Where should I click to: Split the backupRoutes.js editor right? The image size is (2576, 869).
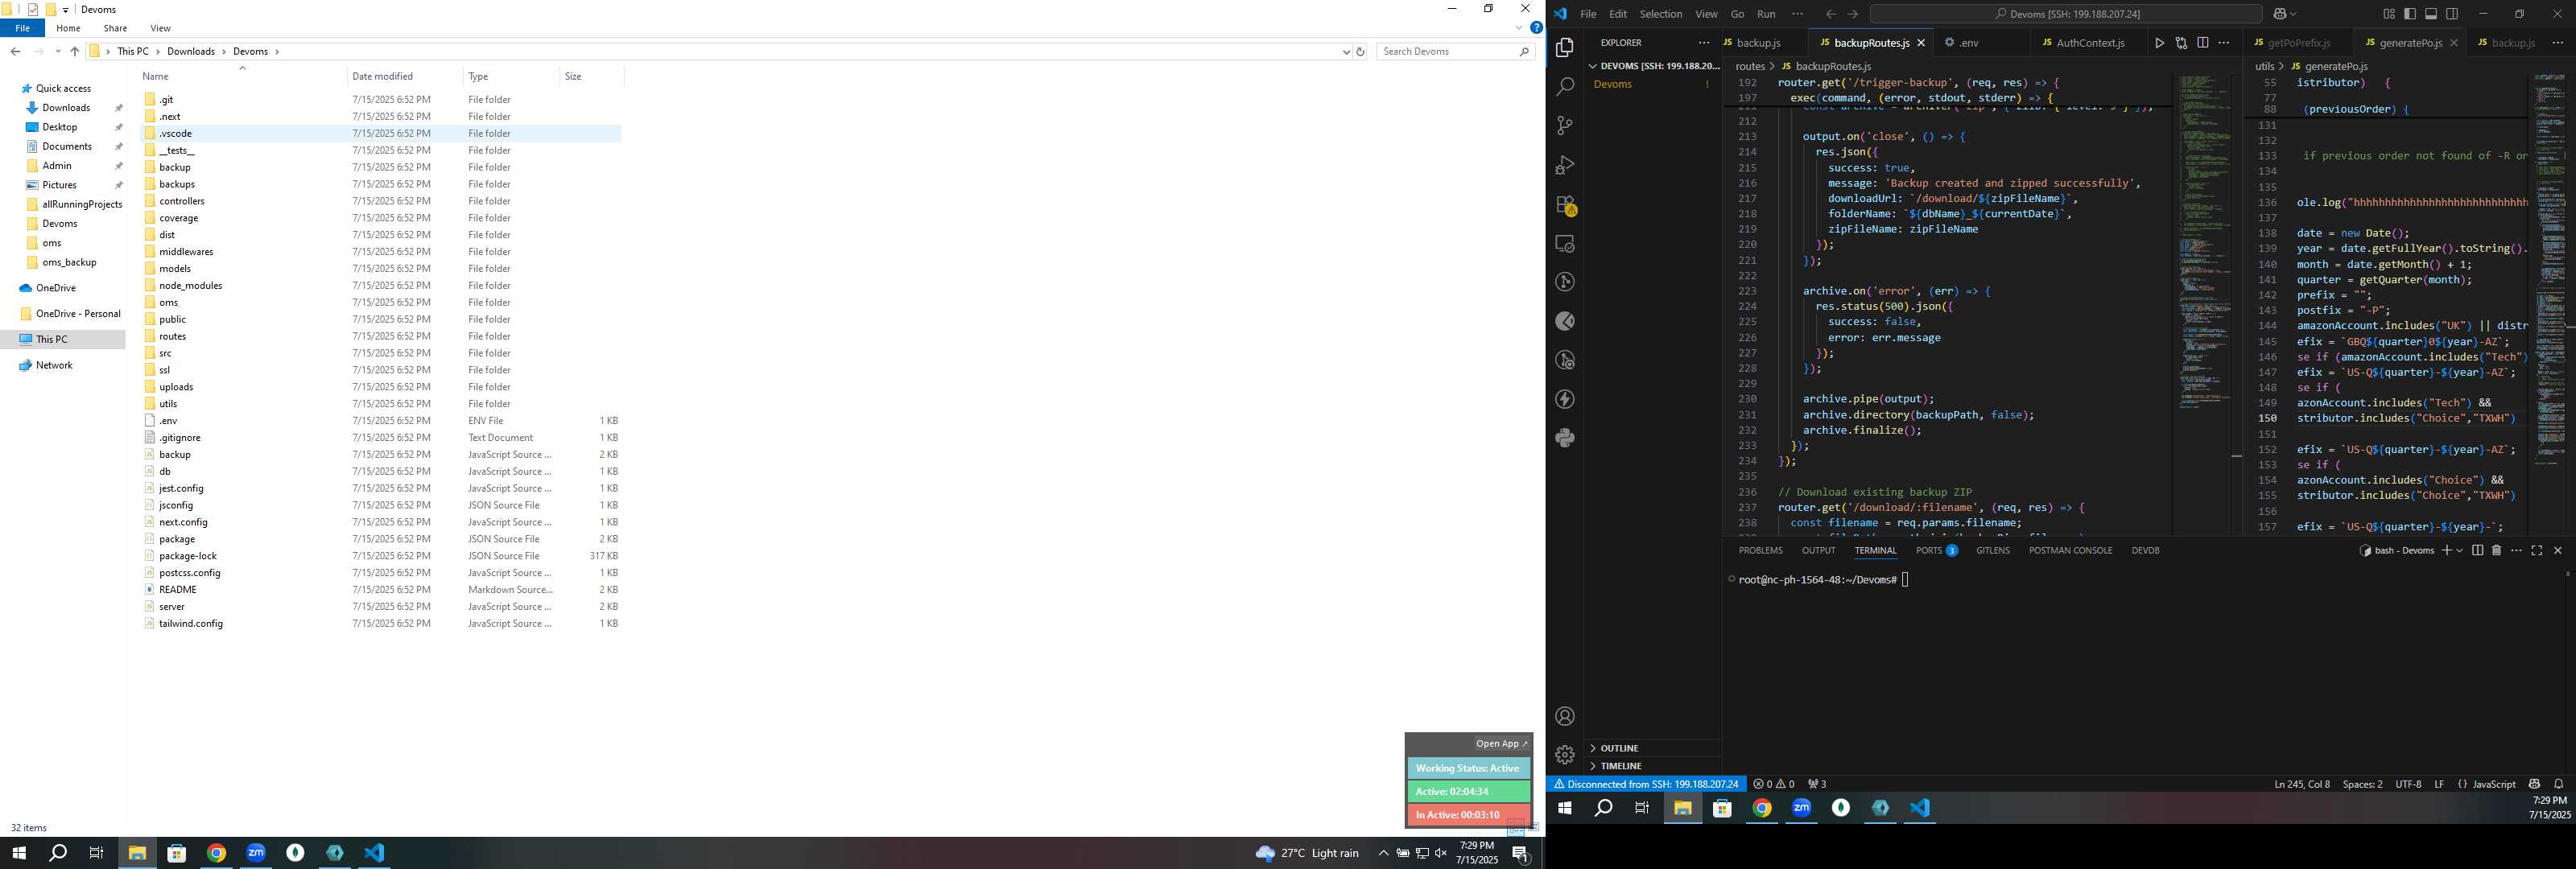click(x=2203, y=43)
